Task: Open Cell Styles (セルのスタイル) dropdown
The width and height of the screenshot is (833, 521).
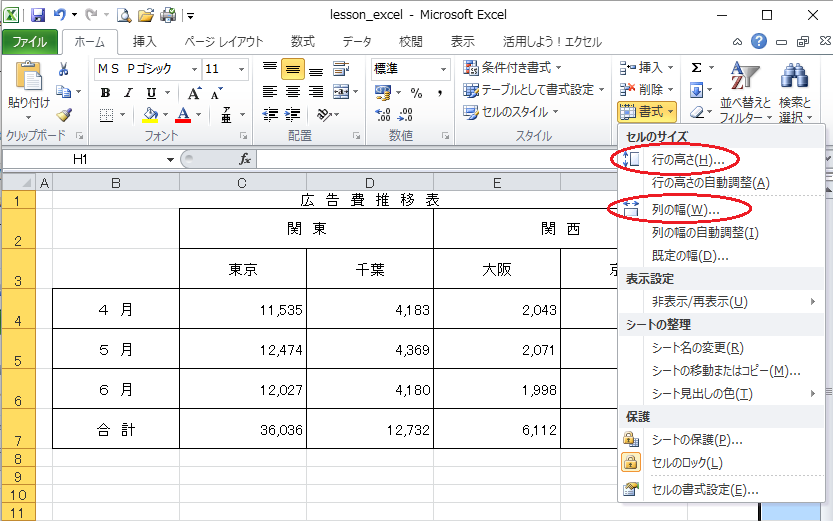Action: click(511, 112)
